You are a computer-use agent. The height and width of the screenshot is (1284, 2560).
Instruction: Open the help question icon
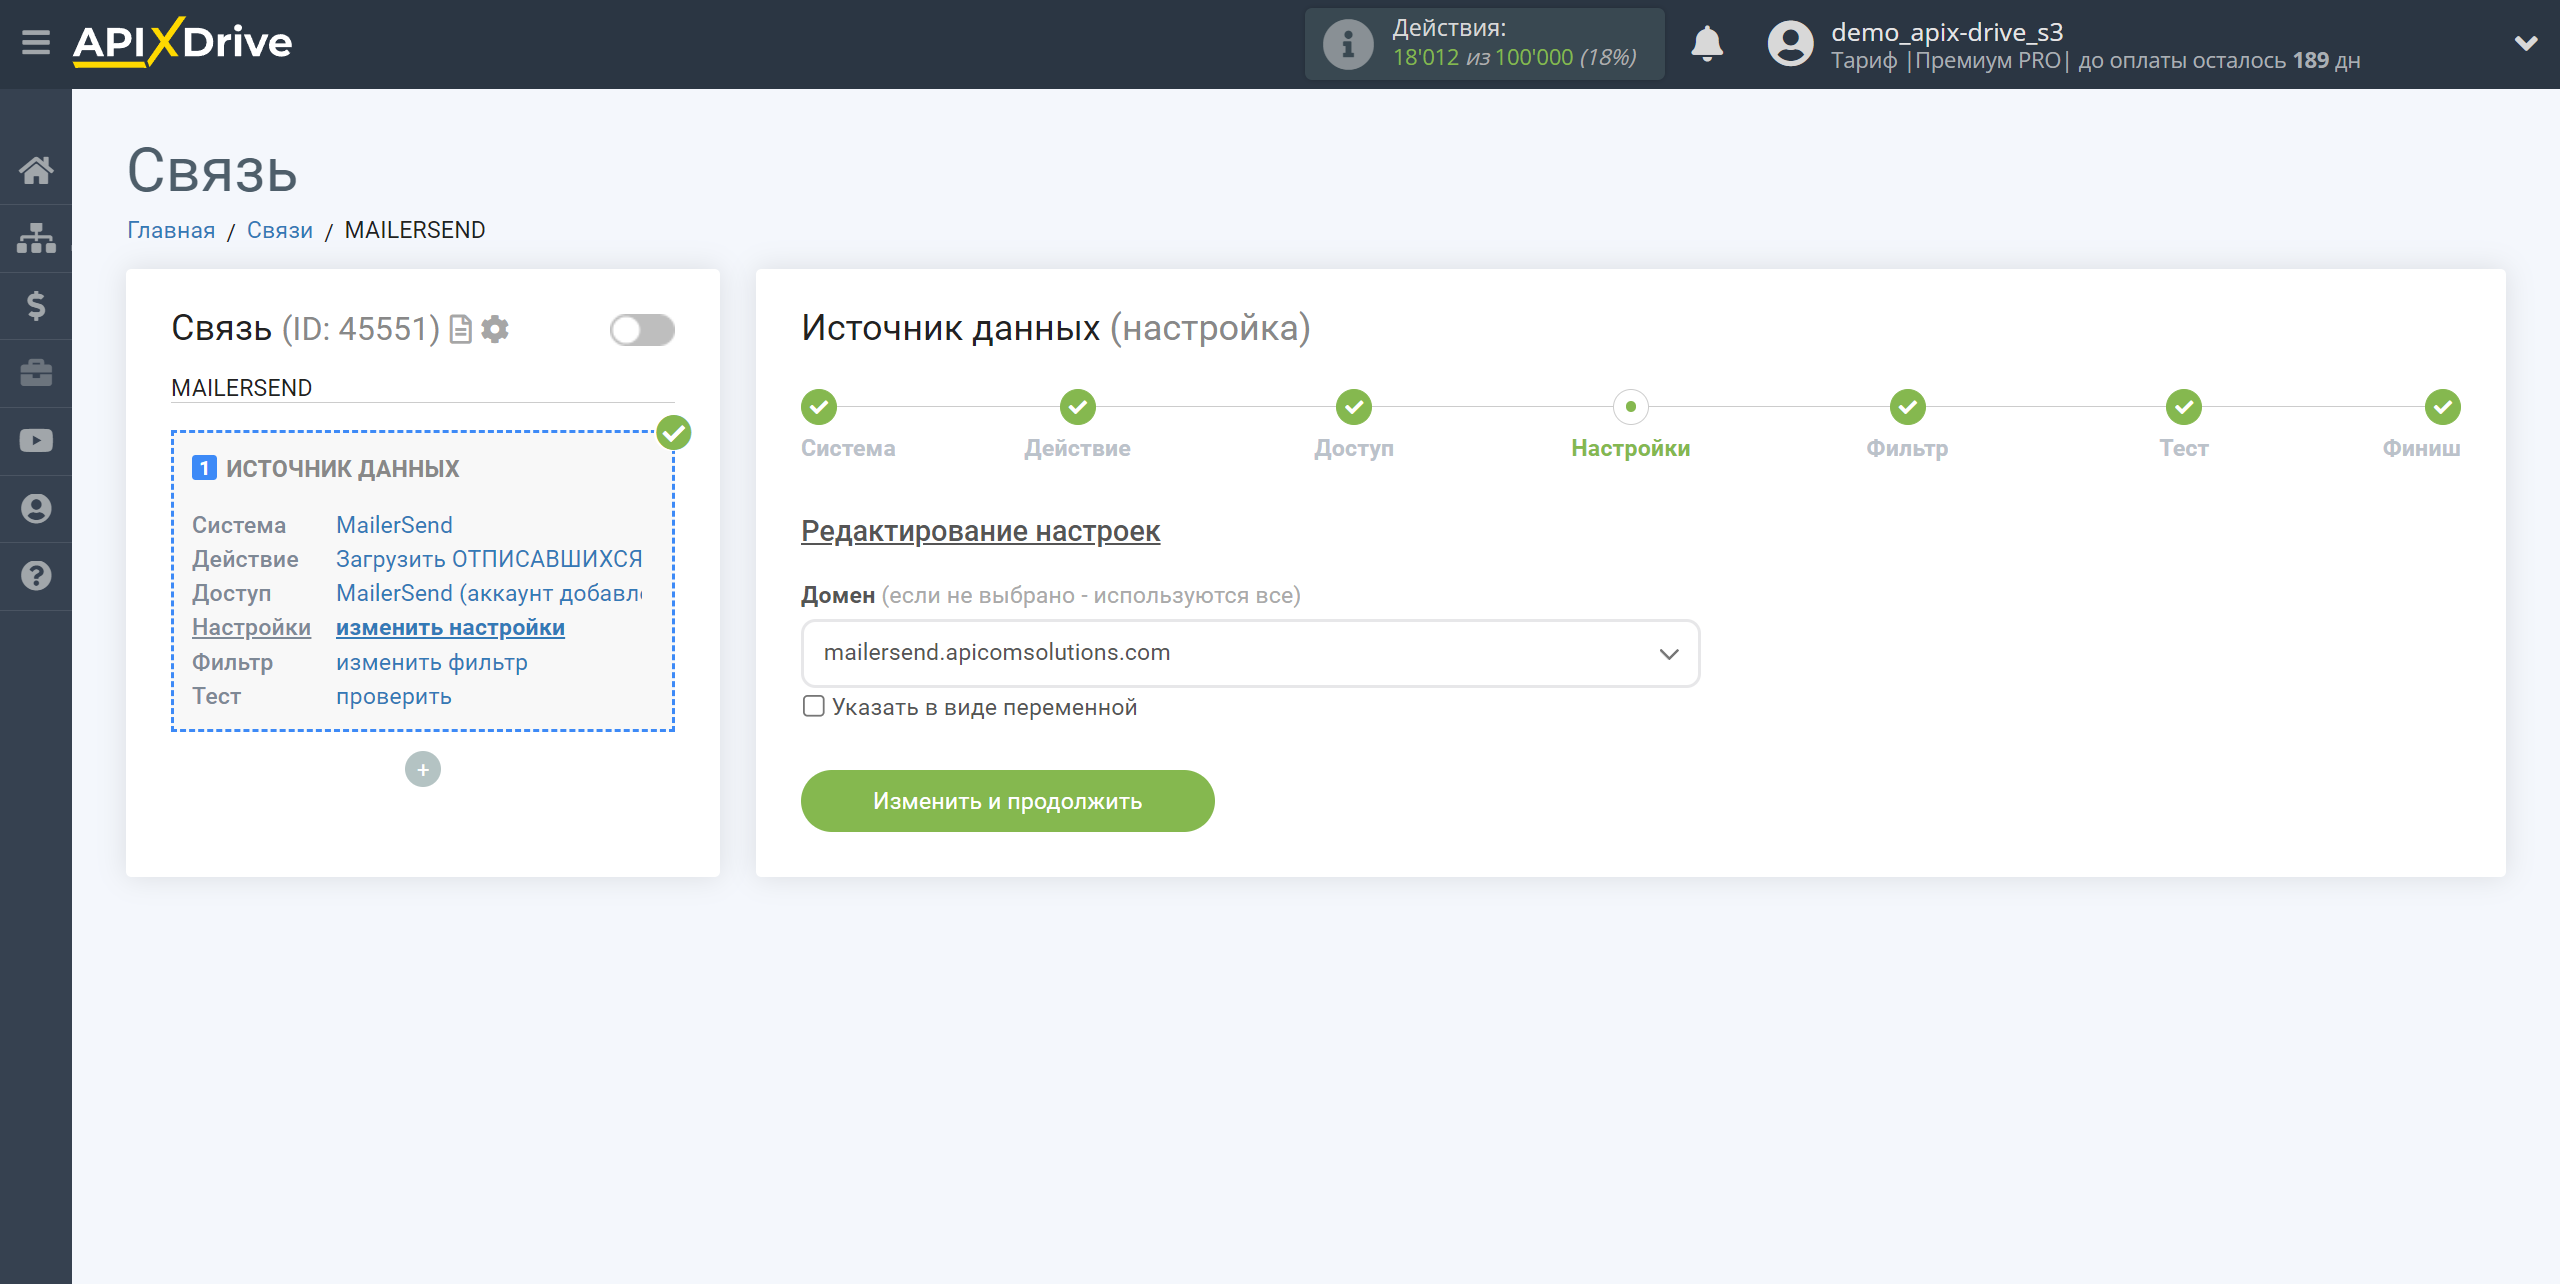pyautogui.click(x=36, y=576)
